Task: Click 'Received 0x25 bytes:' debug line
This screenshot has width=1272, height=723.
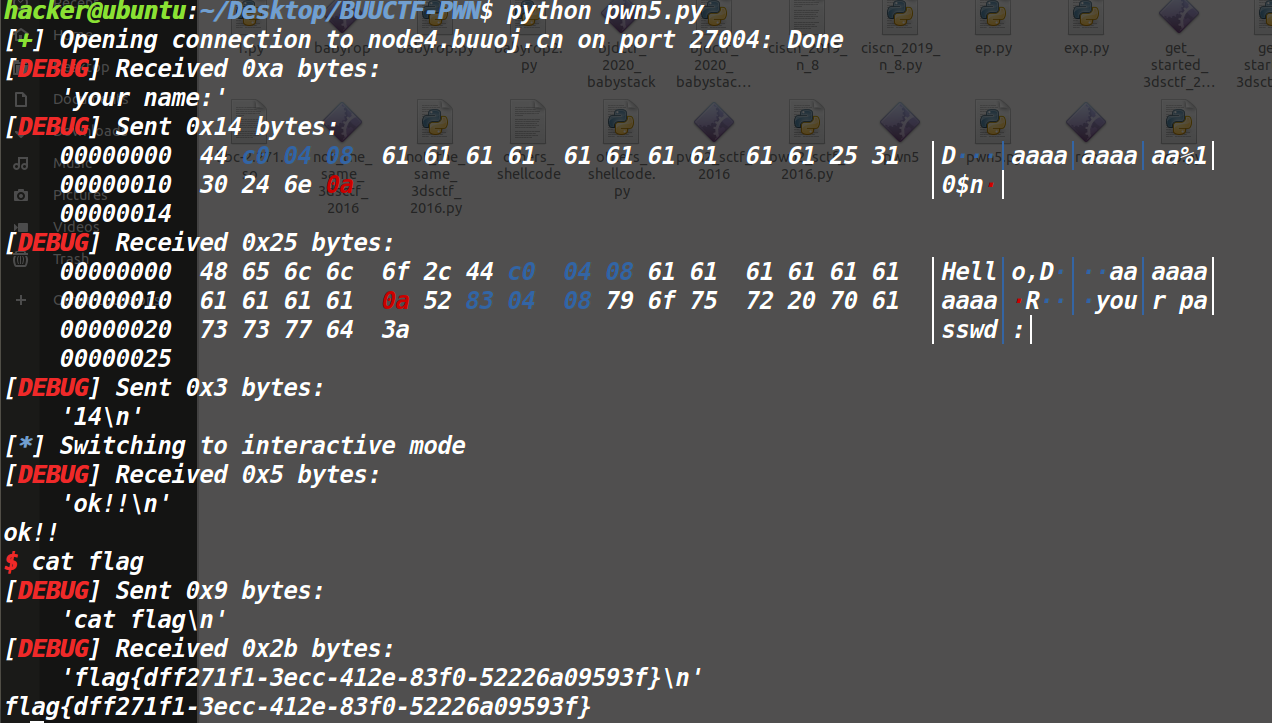Action: [199, 243]
